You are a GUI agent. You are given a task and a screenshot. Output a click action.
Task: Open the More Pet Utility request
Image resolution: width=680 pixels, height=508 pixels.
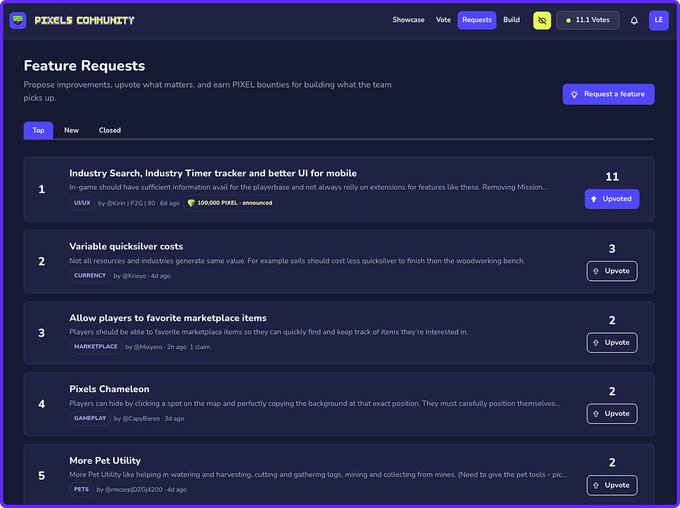click(x=105, y=461)
